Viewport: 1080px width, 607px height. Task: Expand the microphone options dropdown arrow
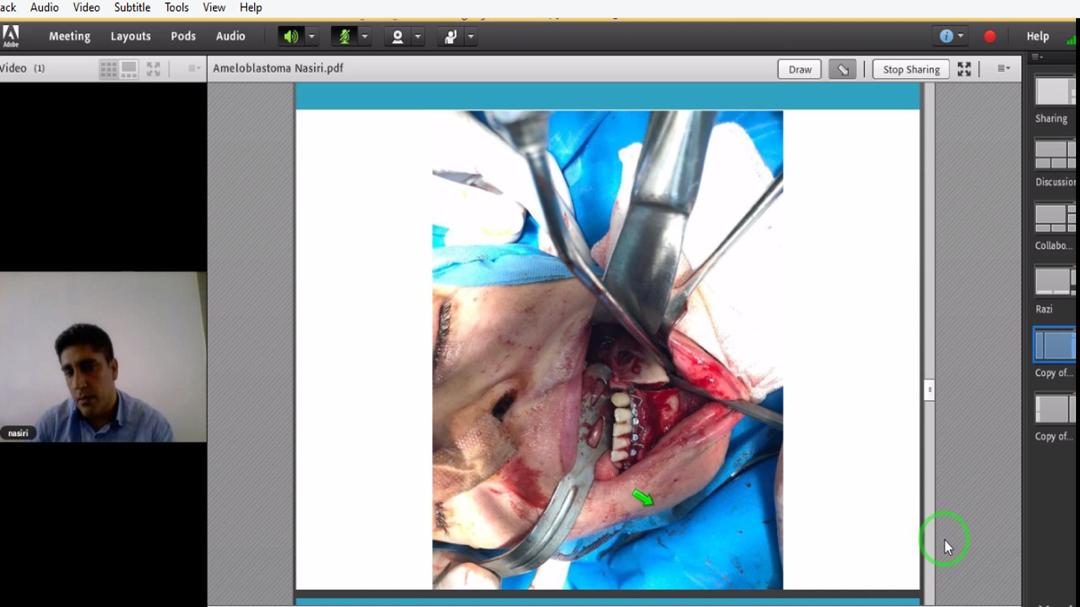(364, 36)
